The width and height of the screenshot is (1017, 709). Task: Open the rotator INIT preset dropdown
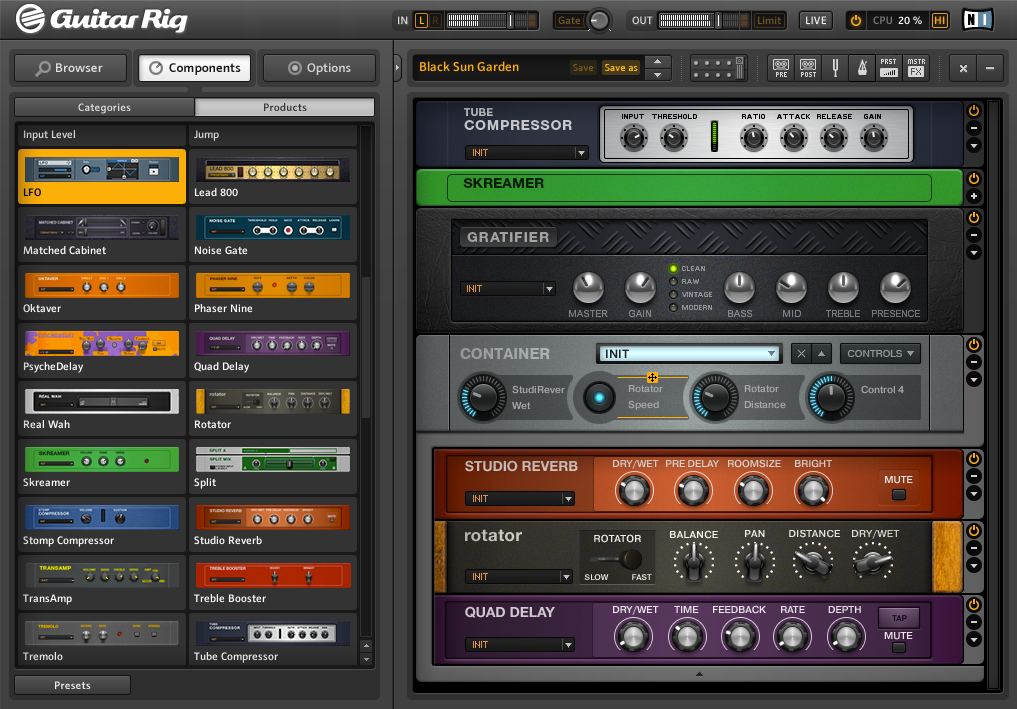click(518, 577)
